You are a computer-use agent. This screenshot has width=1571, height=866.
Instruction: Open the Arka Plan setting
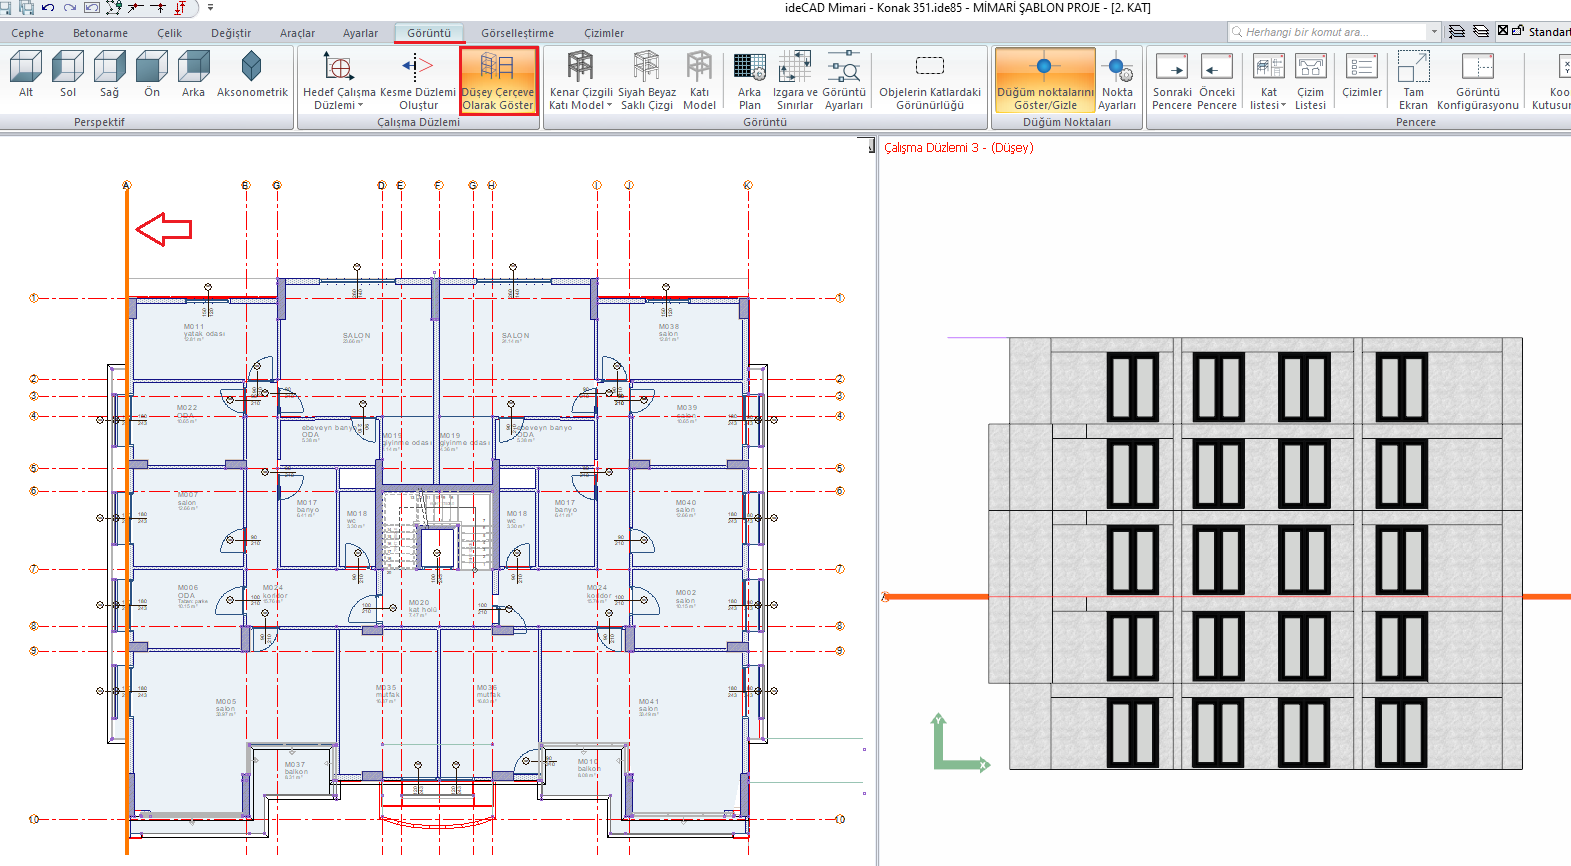pos(749,80)
